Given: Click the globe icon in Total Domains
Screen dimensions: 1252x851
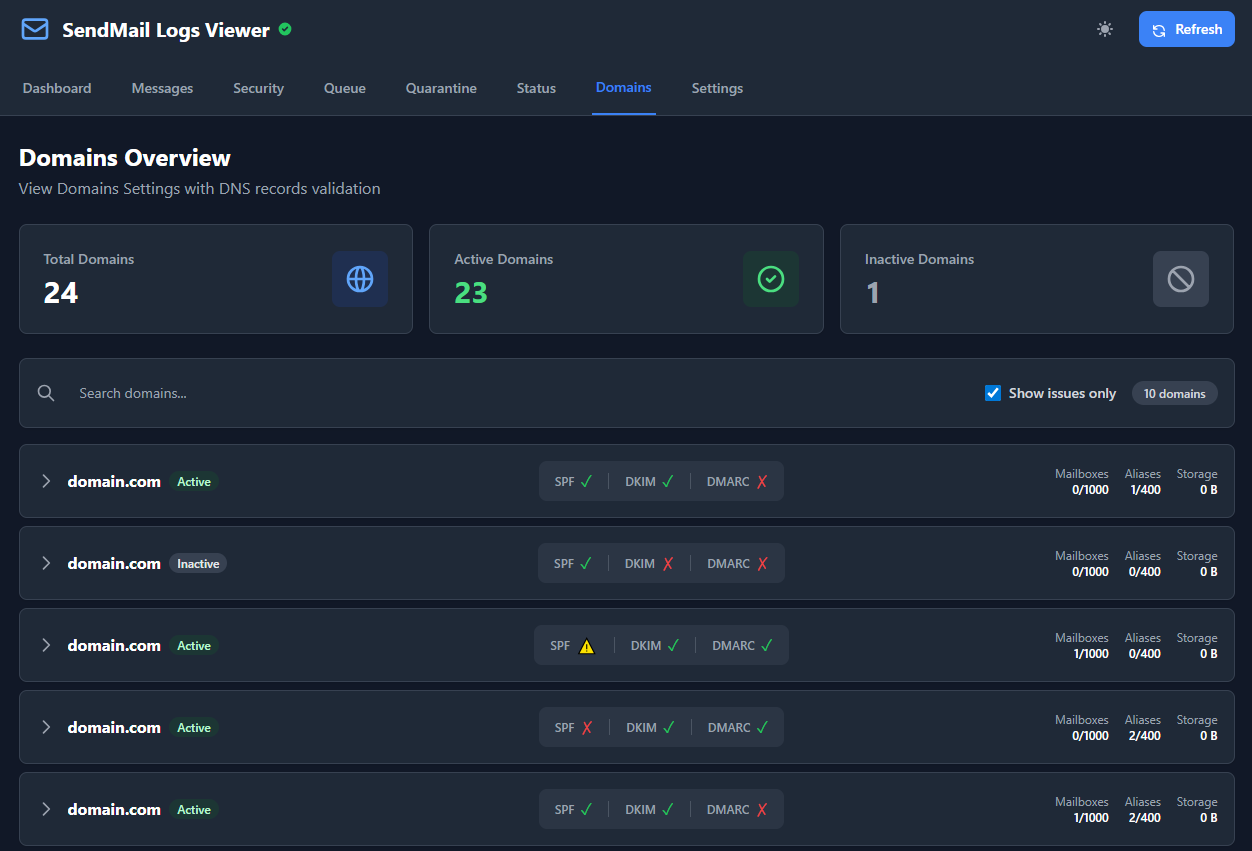Looking at the screenshot, I should pos(360,279).
